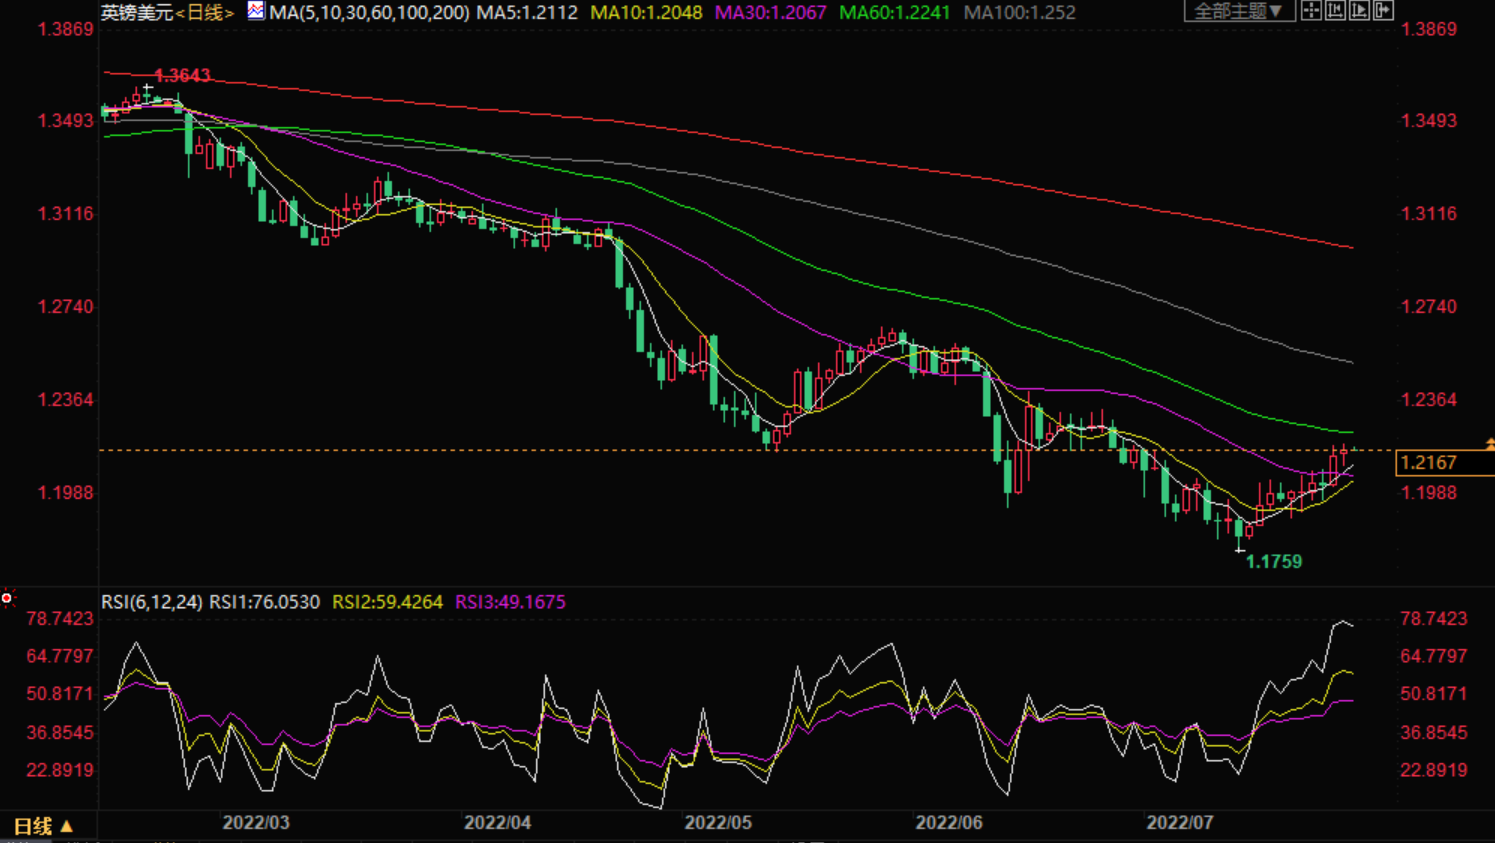This screenshot has height=843, width=1495.
Task: Click the MA60:1.2241 green legend value
Action: tap(894, 13)
